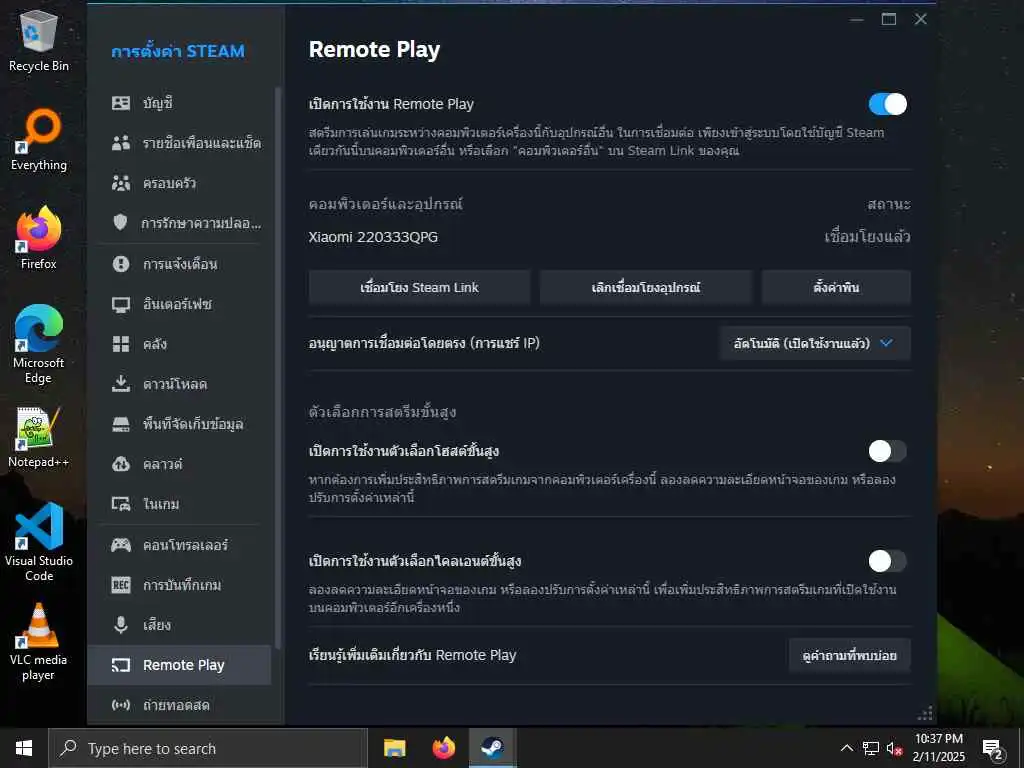The image size is (1024, 768).
Task: Show hidden system tray icons chevron
Action: coord(846,748)
